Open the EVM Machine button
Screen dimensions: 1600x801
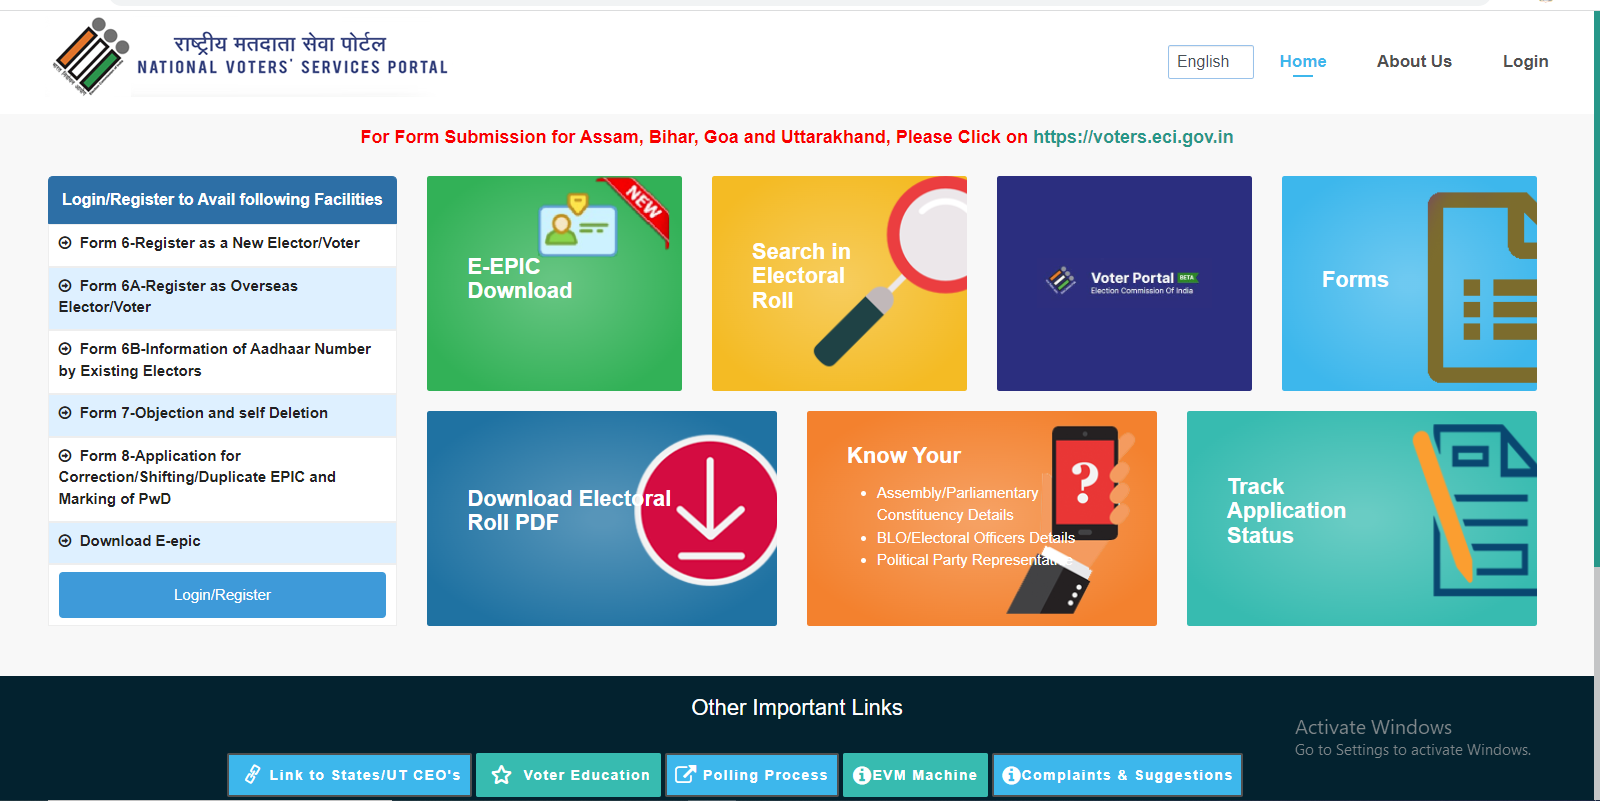915,775
